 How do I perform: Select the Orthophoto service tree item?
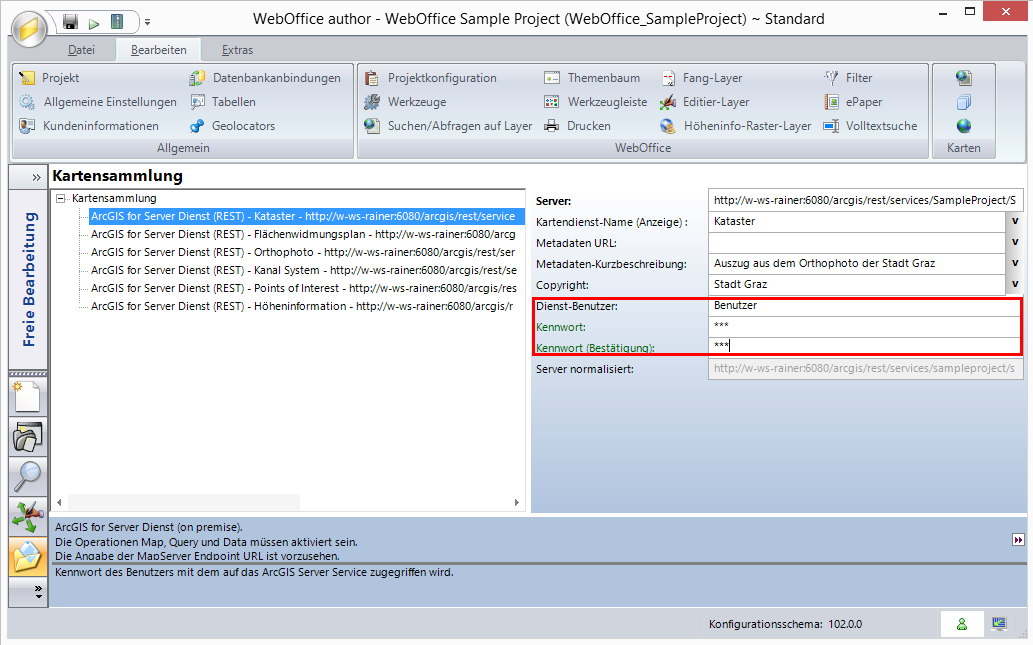[302, 252]
